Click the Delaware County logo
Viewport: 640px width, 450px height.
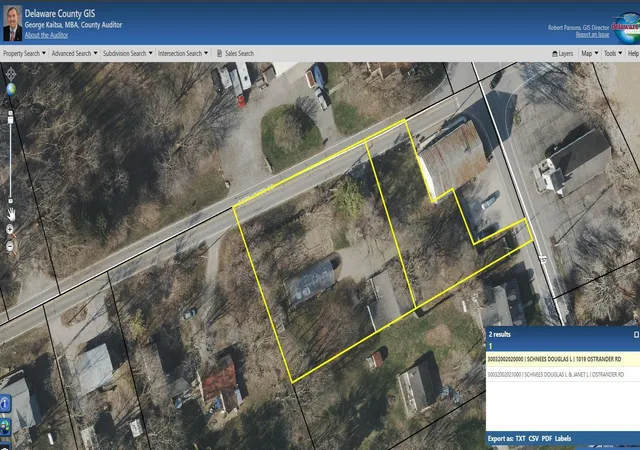(x=626, y=27)
